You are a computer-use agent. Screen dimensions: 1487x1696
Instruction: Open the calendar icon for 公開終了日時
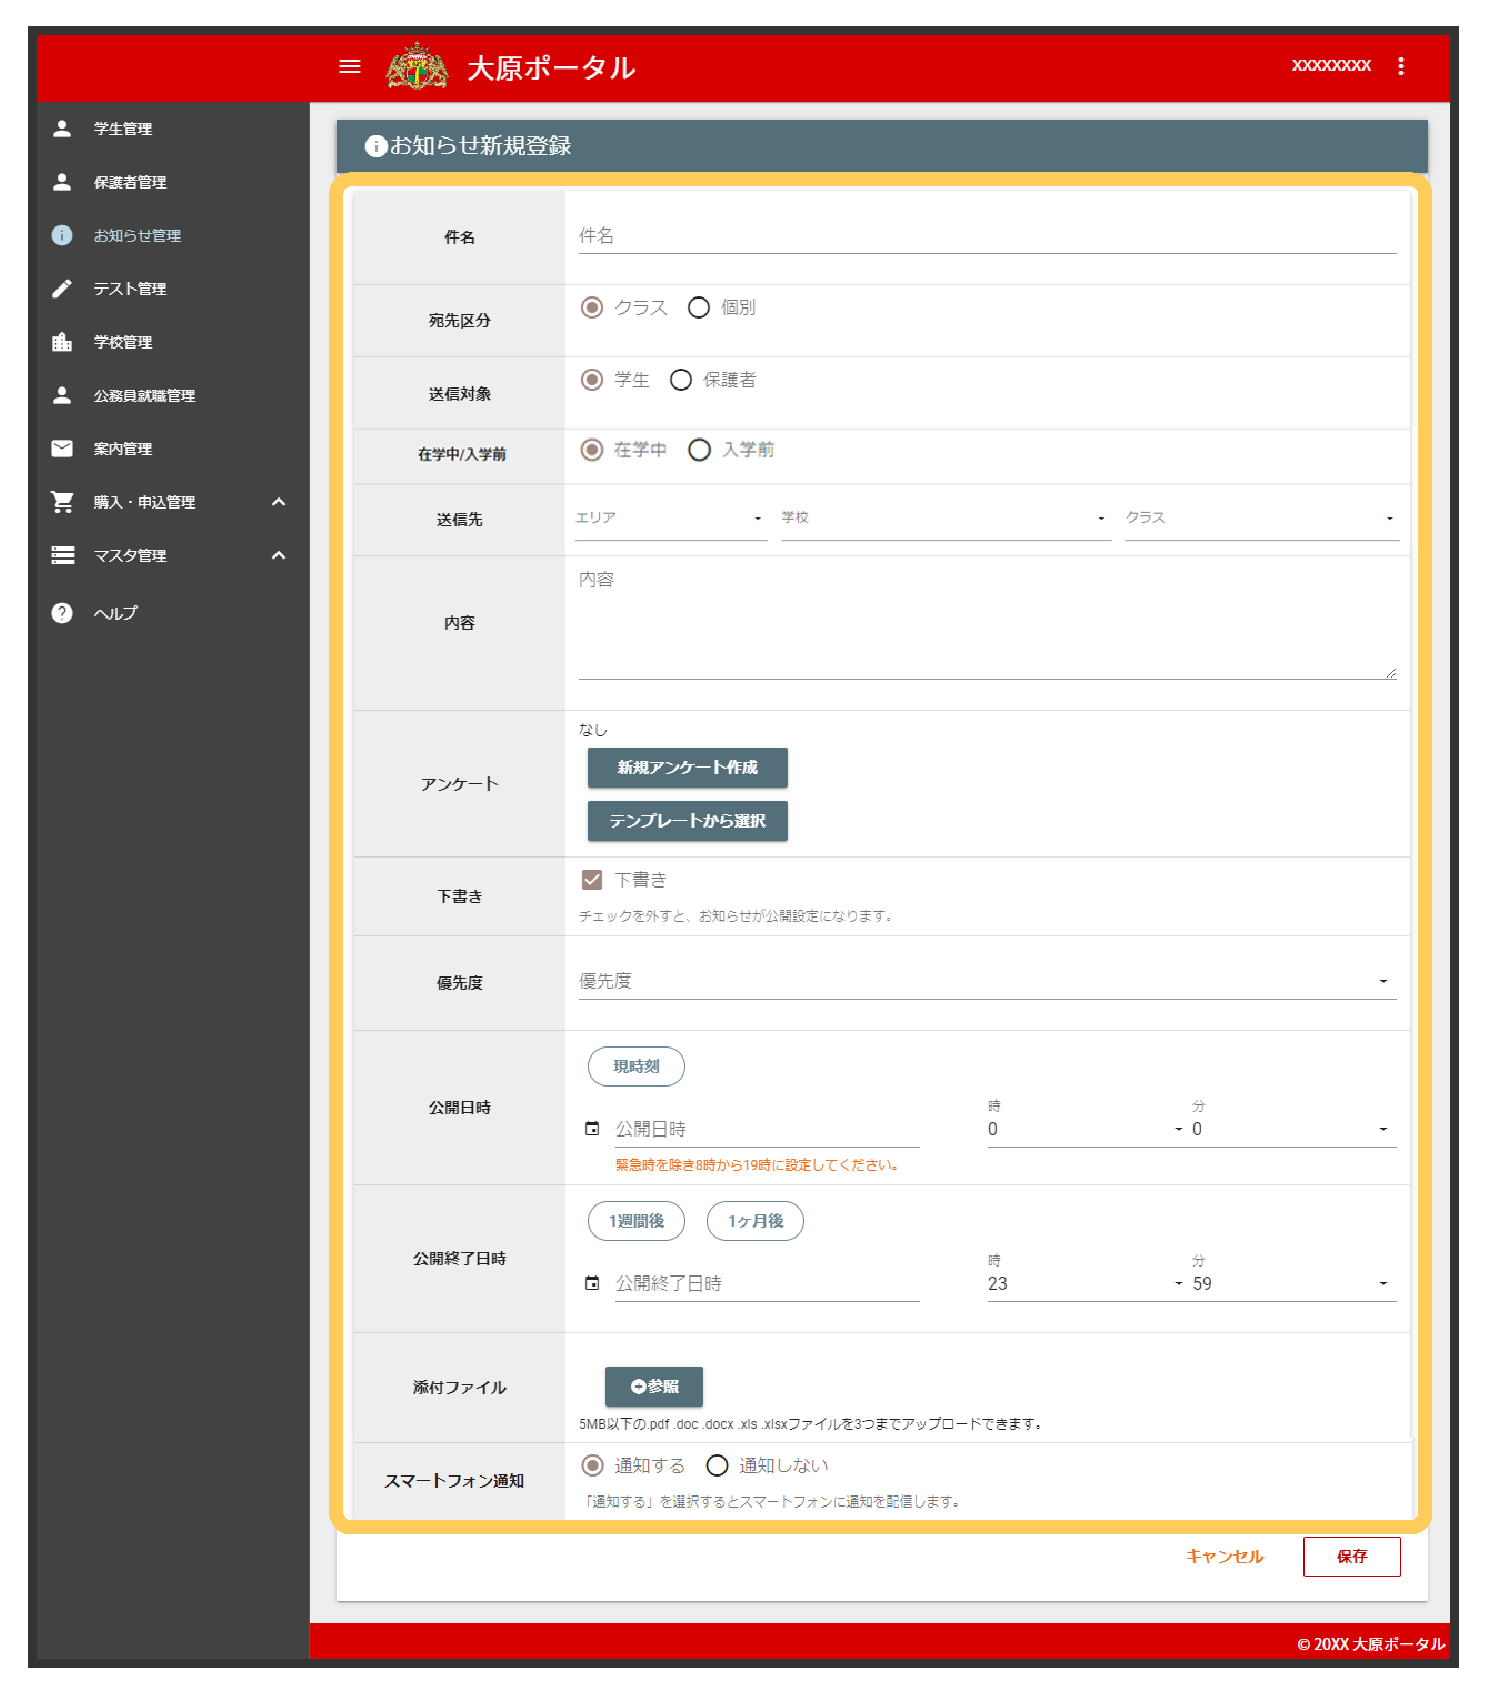[x=592, y=1283]
